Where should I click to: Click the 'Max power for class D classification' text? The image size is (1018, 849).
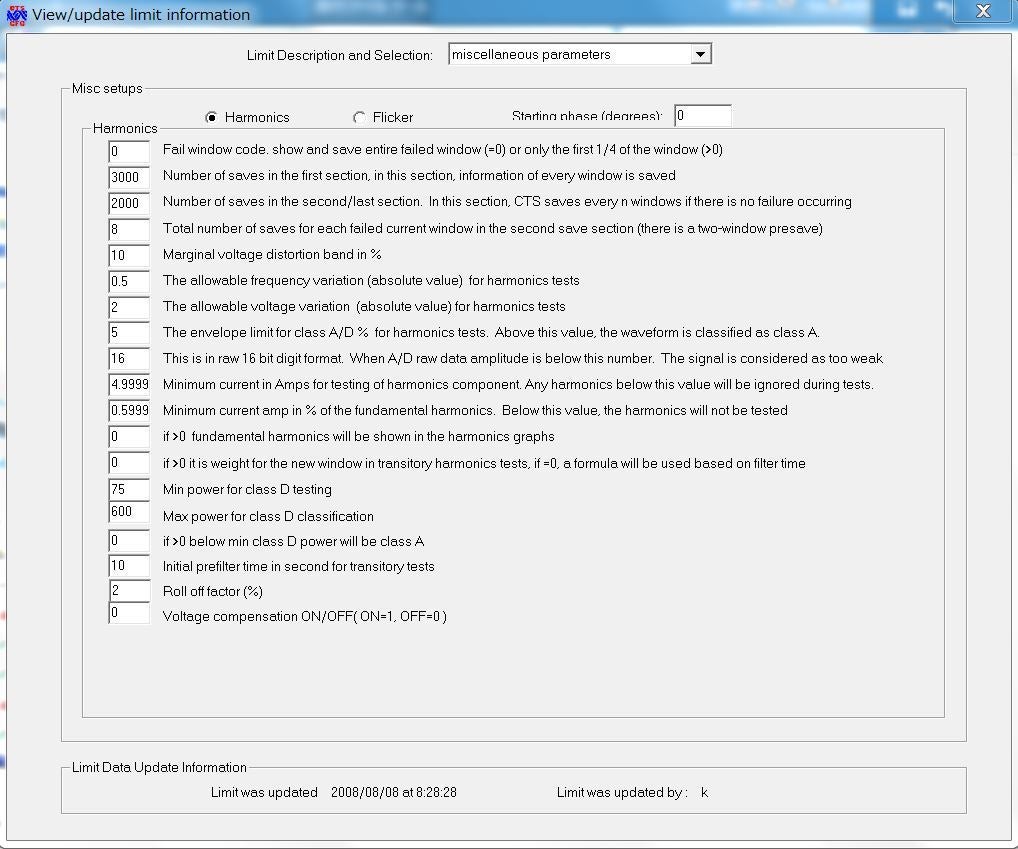point(268,516)
